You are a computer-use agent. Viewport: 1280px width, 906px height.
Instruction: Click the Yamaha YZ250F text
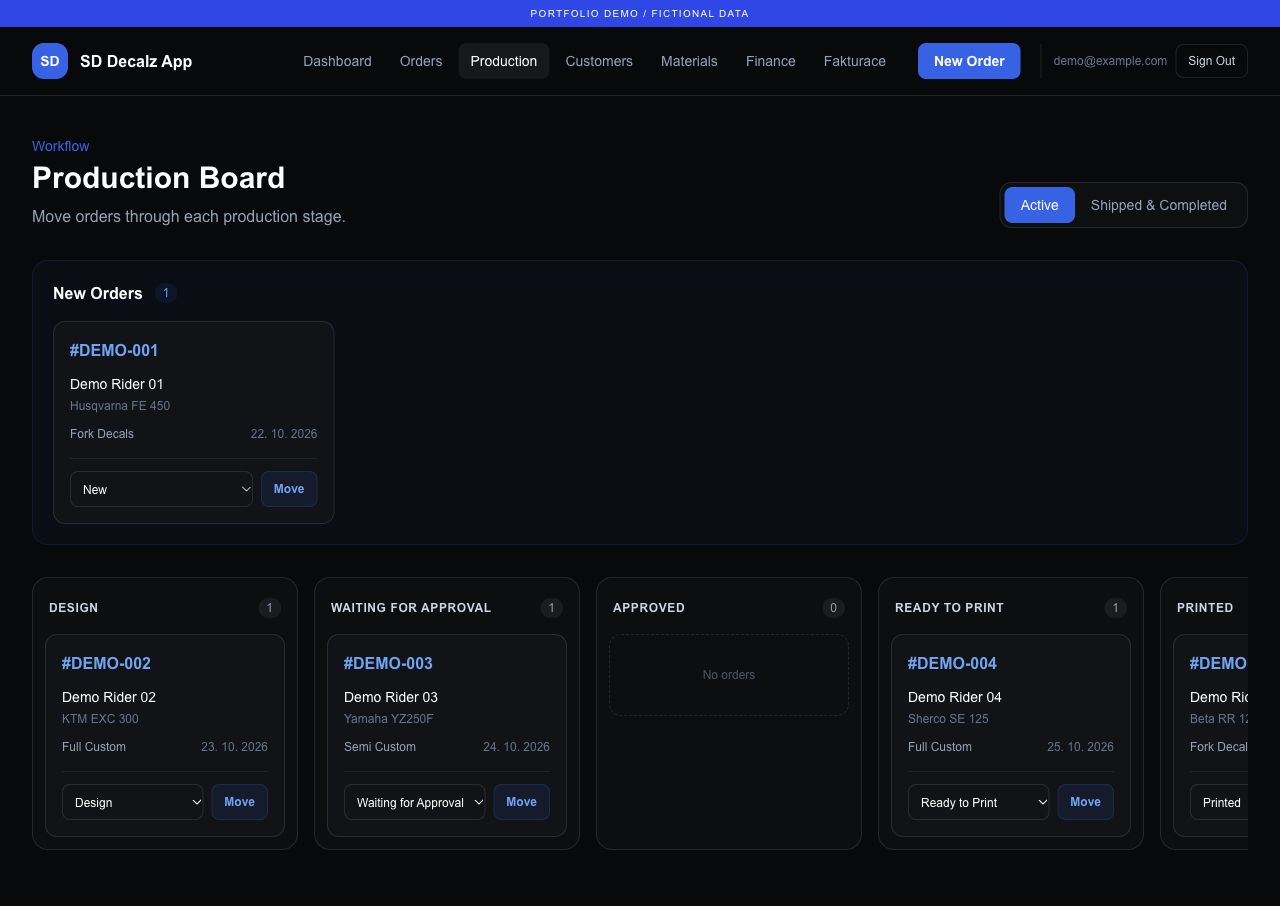pyautogui.click(x=389, y=719)
